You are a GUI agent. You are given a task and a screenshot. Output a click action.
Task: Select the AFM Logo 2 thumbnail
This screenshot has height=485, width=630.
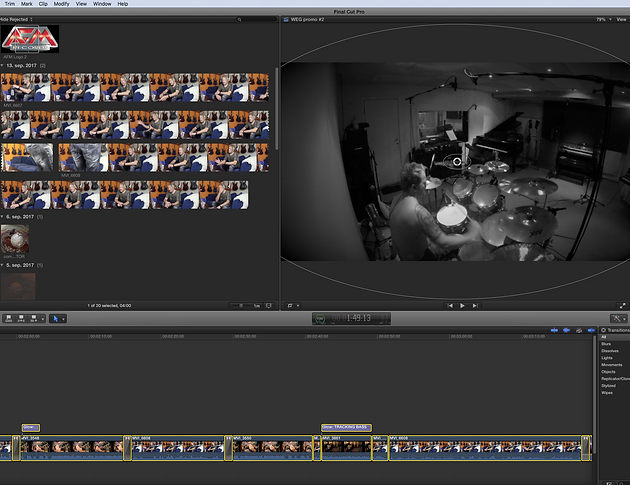click(x=30, y=39)
